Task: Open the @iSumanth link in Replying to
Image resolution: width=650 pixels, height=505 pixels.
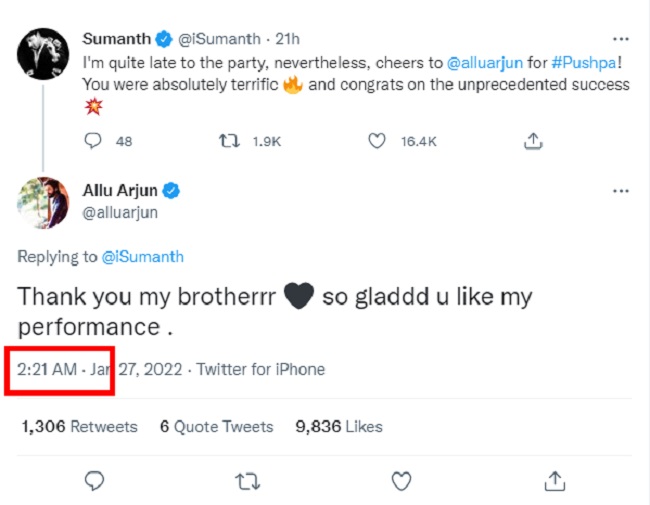Action: coord(142,257)
